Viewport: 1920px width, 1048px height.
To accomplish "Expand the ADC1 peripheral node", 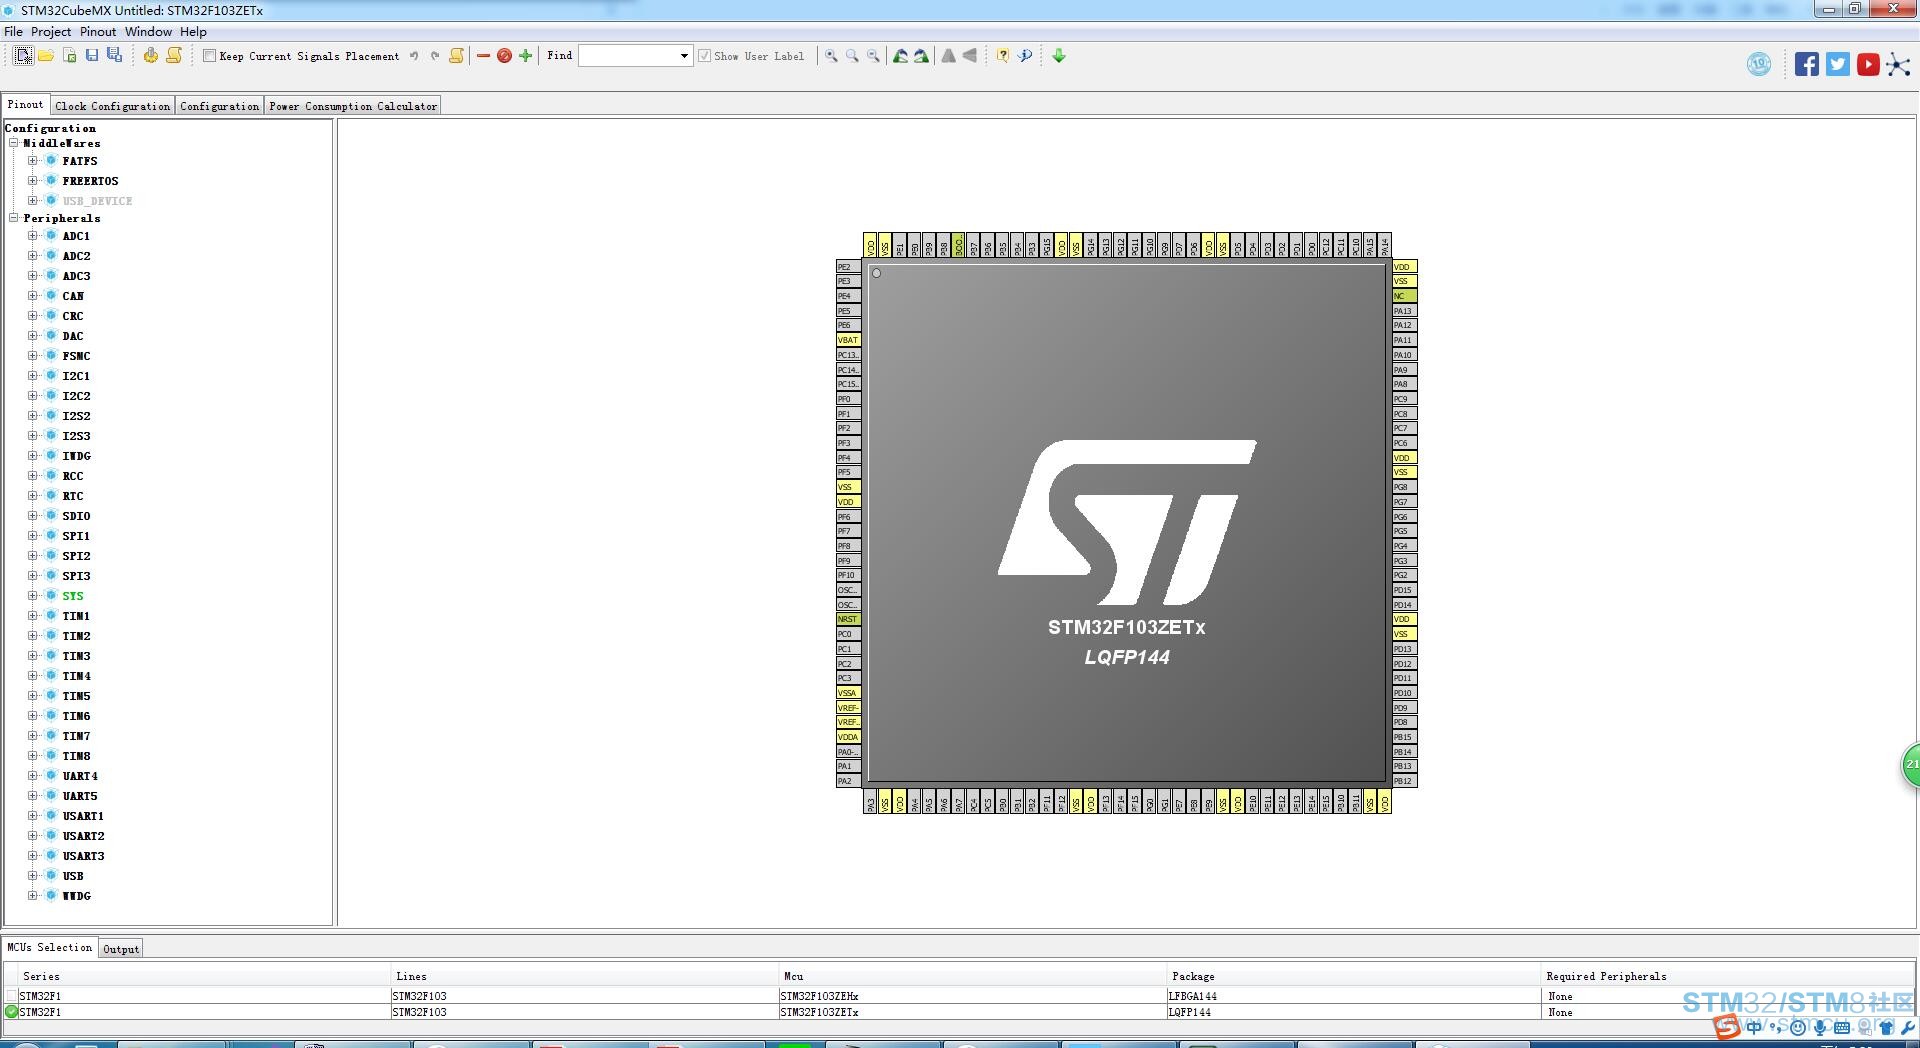I will click(x=32, y=236).
